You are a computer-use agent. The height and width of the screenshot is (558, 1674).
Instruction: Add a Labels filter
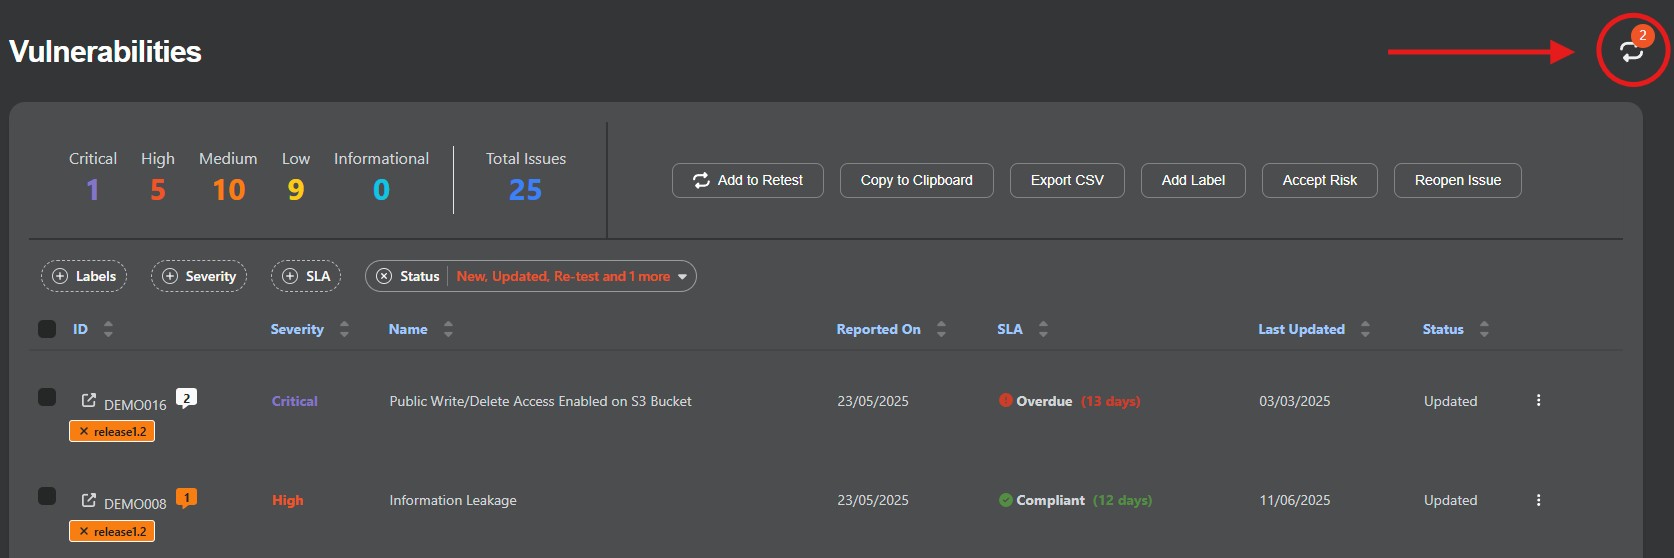(84, 276)
